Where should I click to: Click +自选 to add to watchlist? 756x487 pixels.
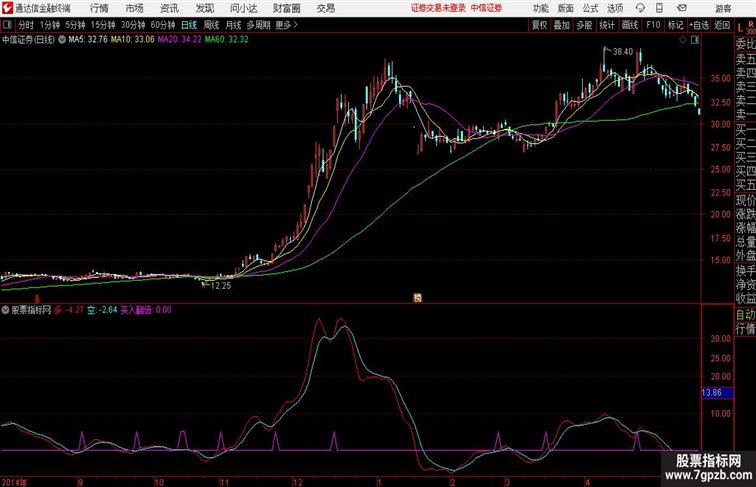pyautogui.click(x=699, y=25)
